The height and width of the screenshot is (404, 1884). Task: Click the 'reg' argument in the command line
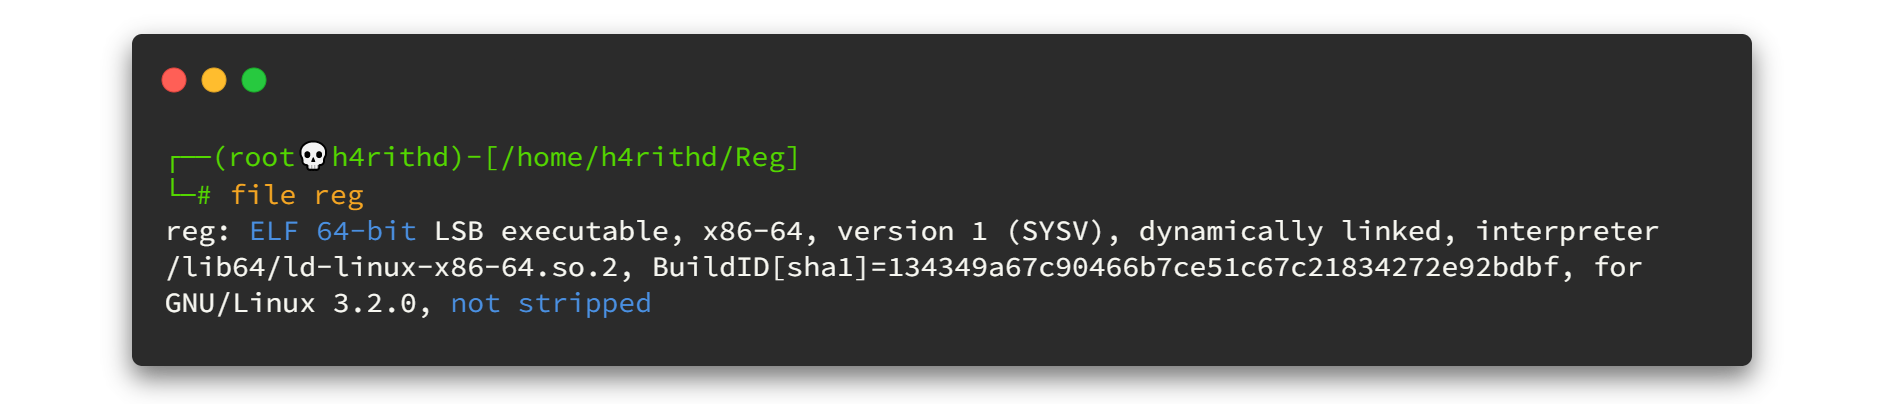339,196
